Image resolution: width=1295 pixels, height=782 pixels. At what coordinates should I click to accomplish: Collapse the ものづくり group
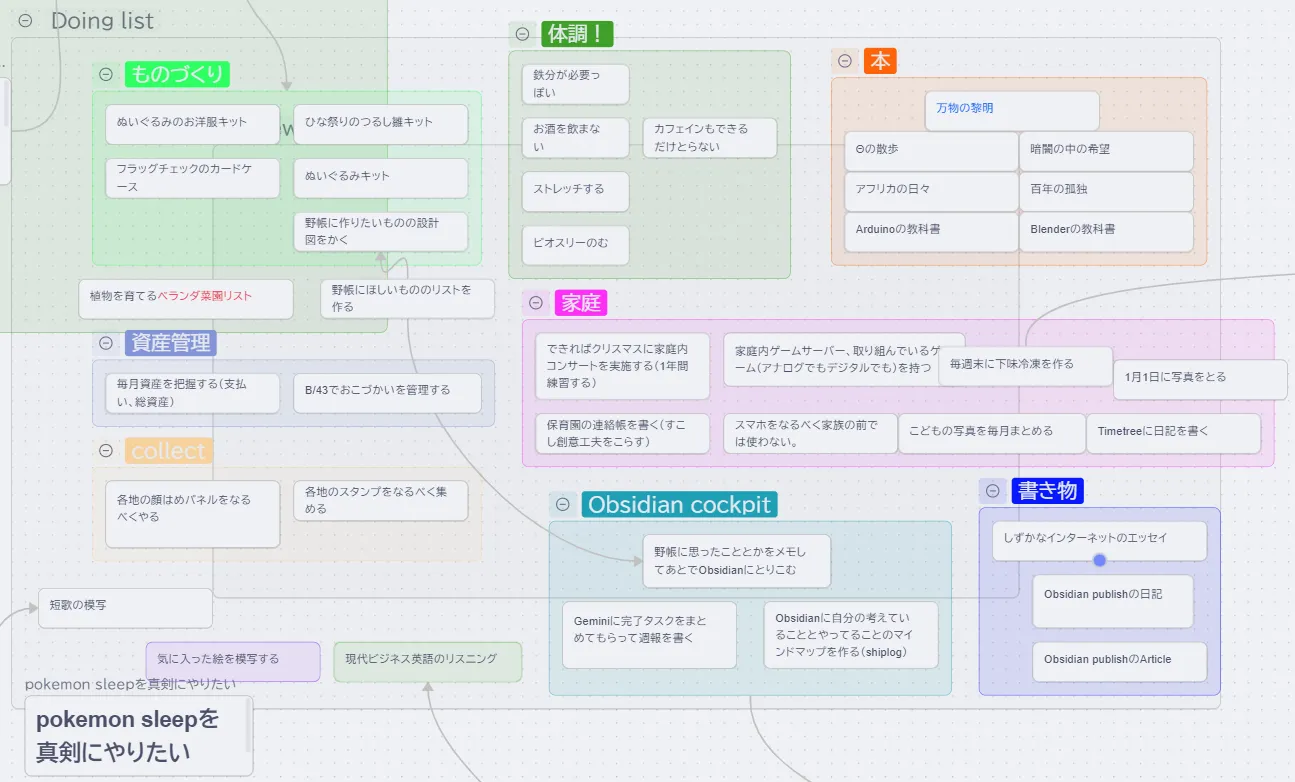click(106, 74)
